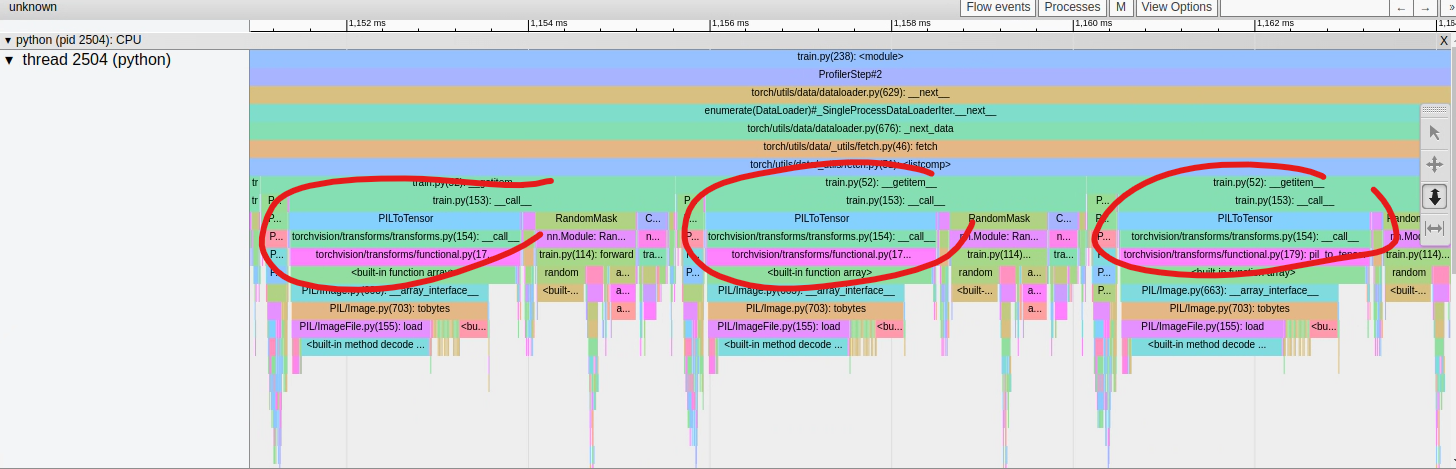This screenshot has width=1456, height=469.
Task: Choose the zoom up-down arrow tool
Action: point(1435,196)
